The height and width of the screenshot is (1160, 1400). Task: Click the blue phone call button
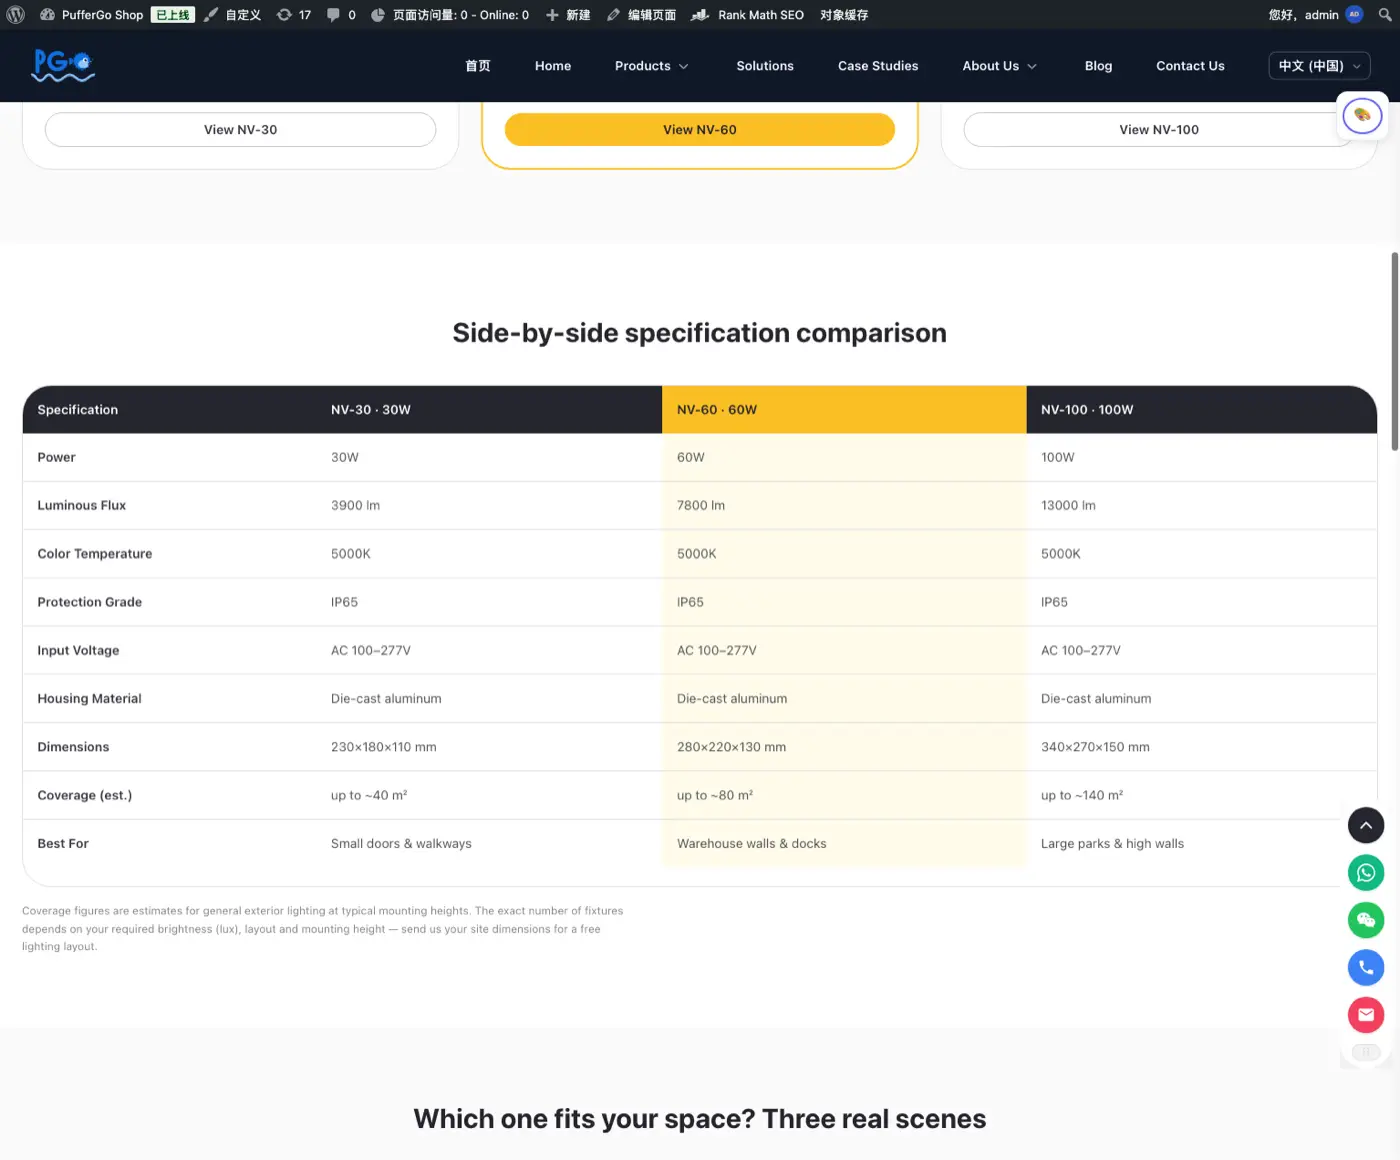[1366, 967]
